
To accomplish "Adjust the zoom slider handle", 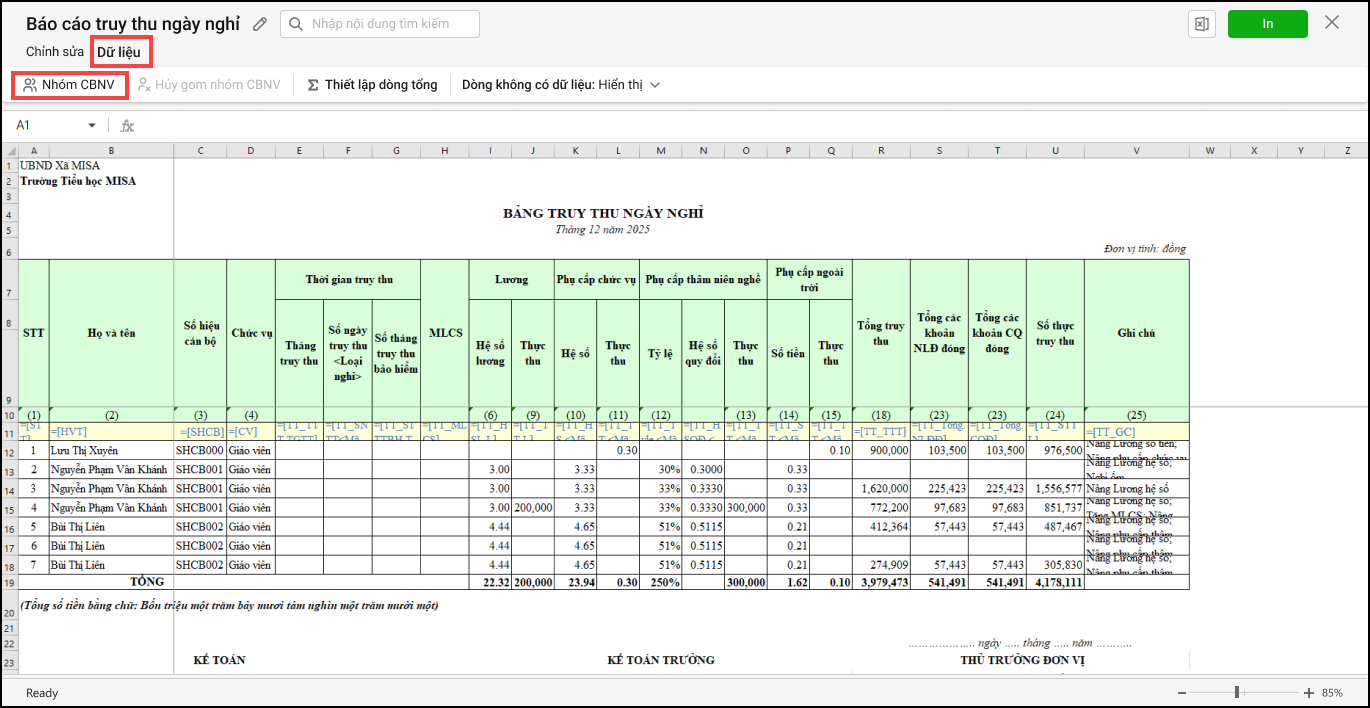I will point(1238,693).
